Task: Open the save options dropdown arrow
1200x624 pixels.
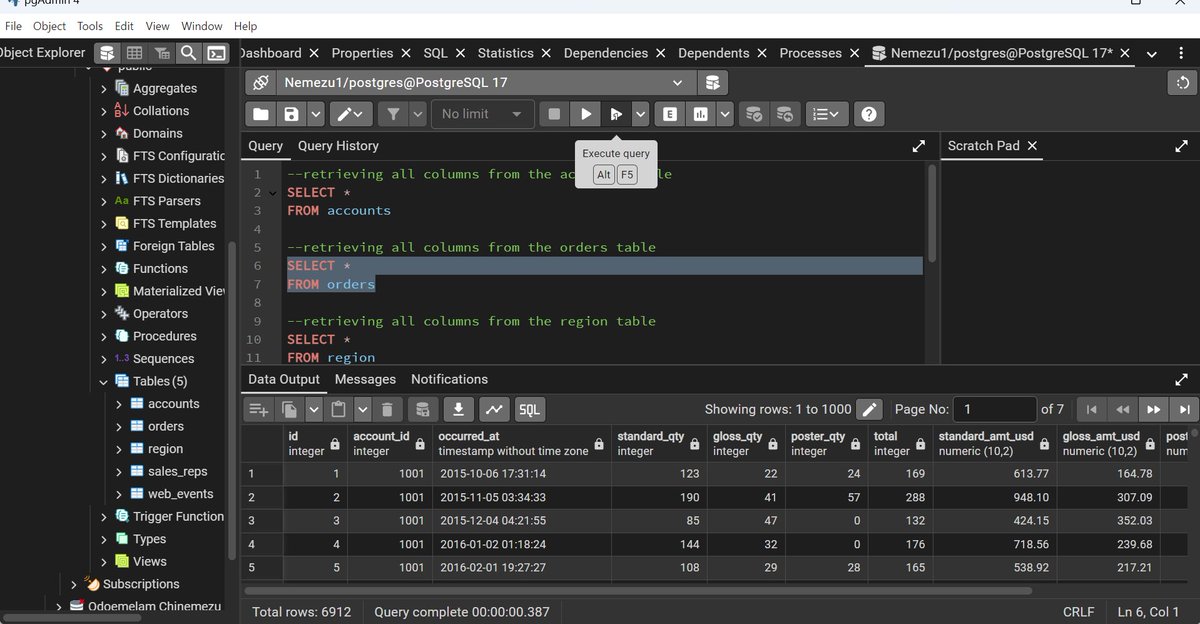Action: coord(315,114)
